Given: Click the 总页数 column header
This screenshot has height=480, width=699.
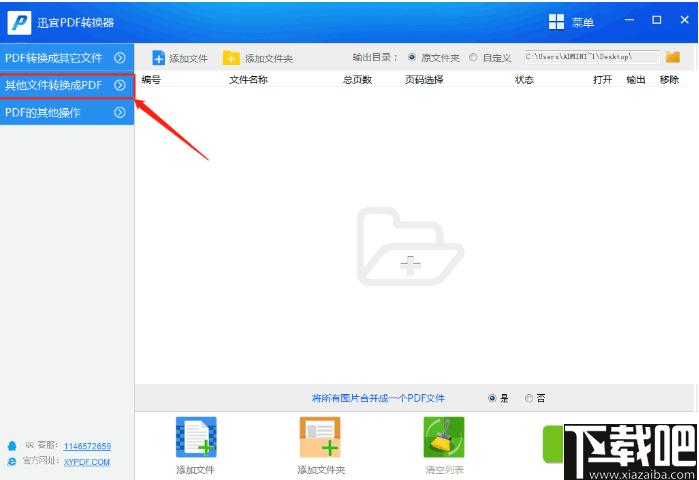Looking at the screenshot, I should click(357, 80).
